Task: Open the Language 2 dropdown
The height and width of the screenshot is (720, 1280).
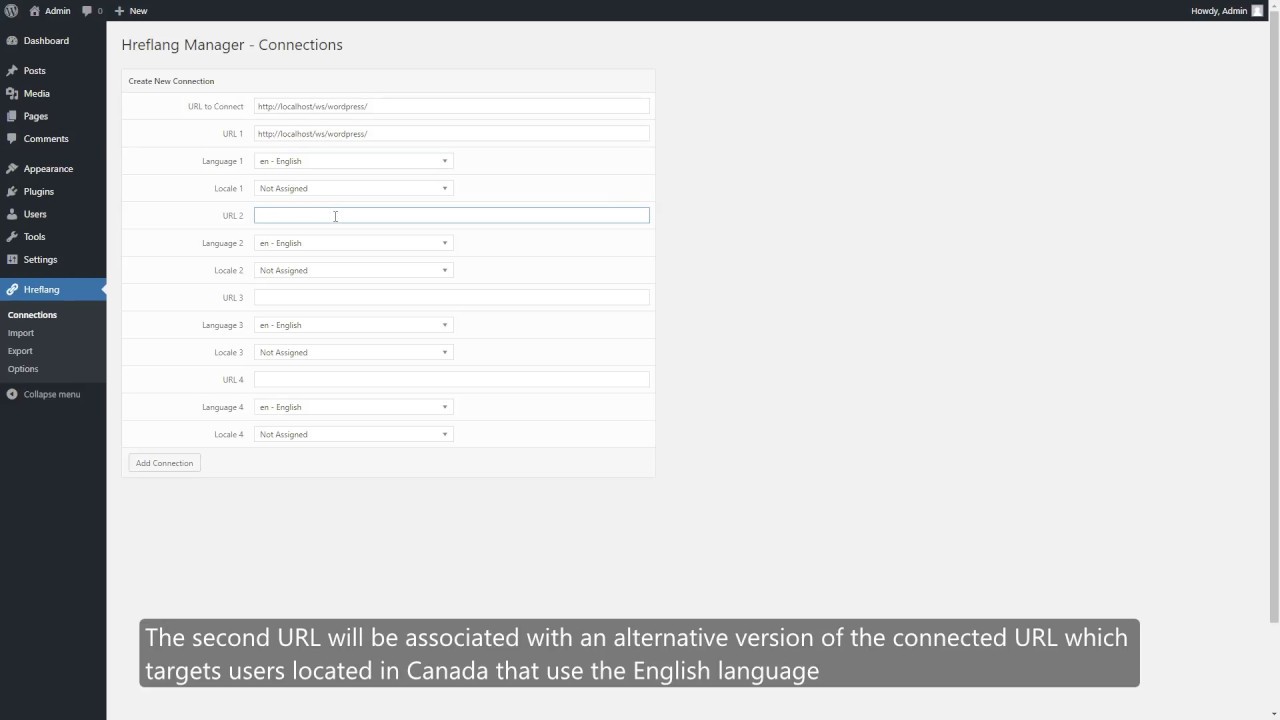Action: point(353,243)
